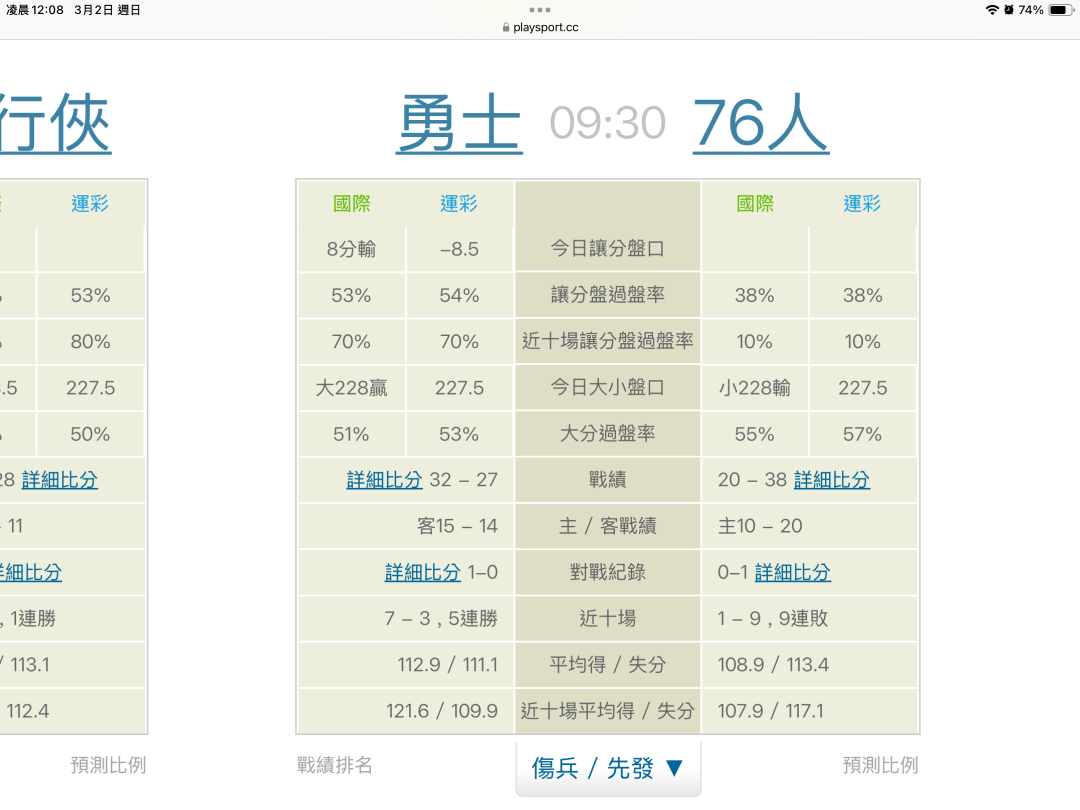
Task: Click the 55% cell in 76人 國際 column
Action: pyautogui.click(x=755, y=434)
